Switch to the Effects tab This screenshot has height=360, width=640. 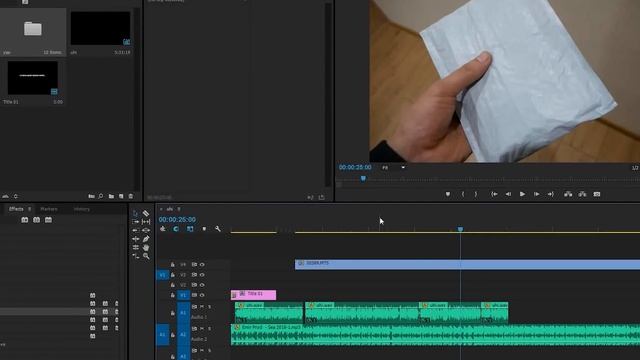click(x=16, y=209)
